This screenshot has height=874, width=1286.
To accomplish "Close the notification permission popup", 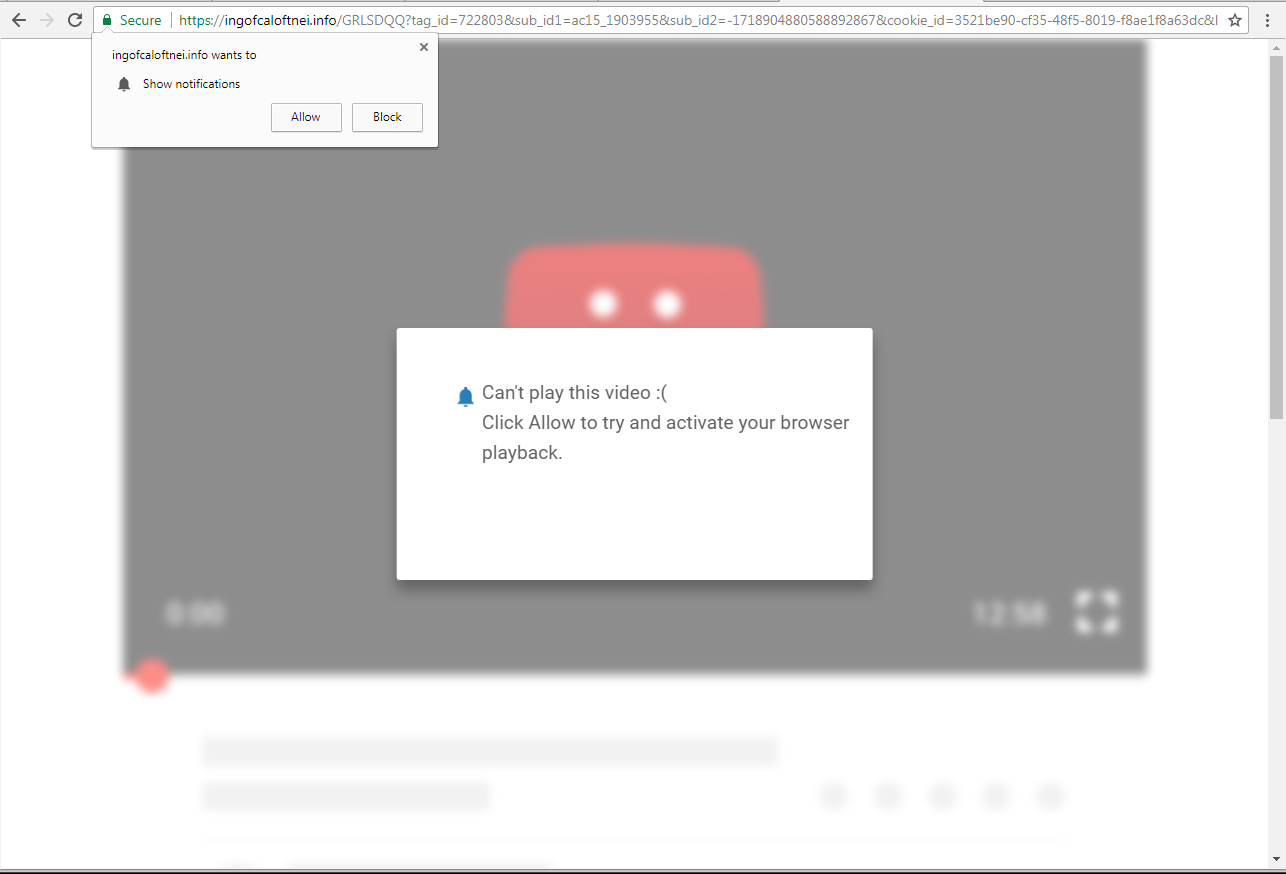I will click(424, 47).
